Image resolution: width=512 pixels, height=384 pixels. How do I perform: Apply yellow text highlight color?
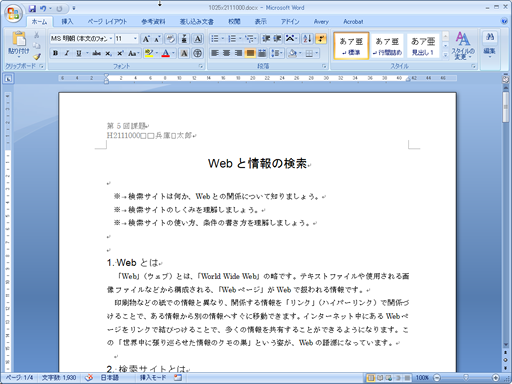point(149,53)
